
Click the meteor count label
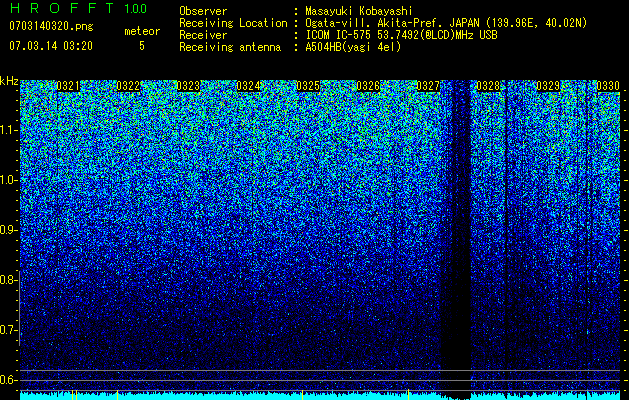click(x=142, y=31)
